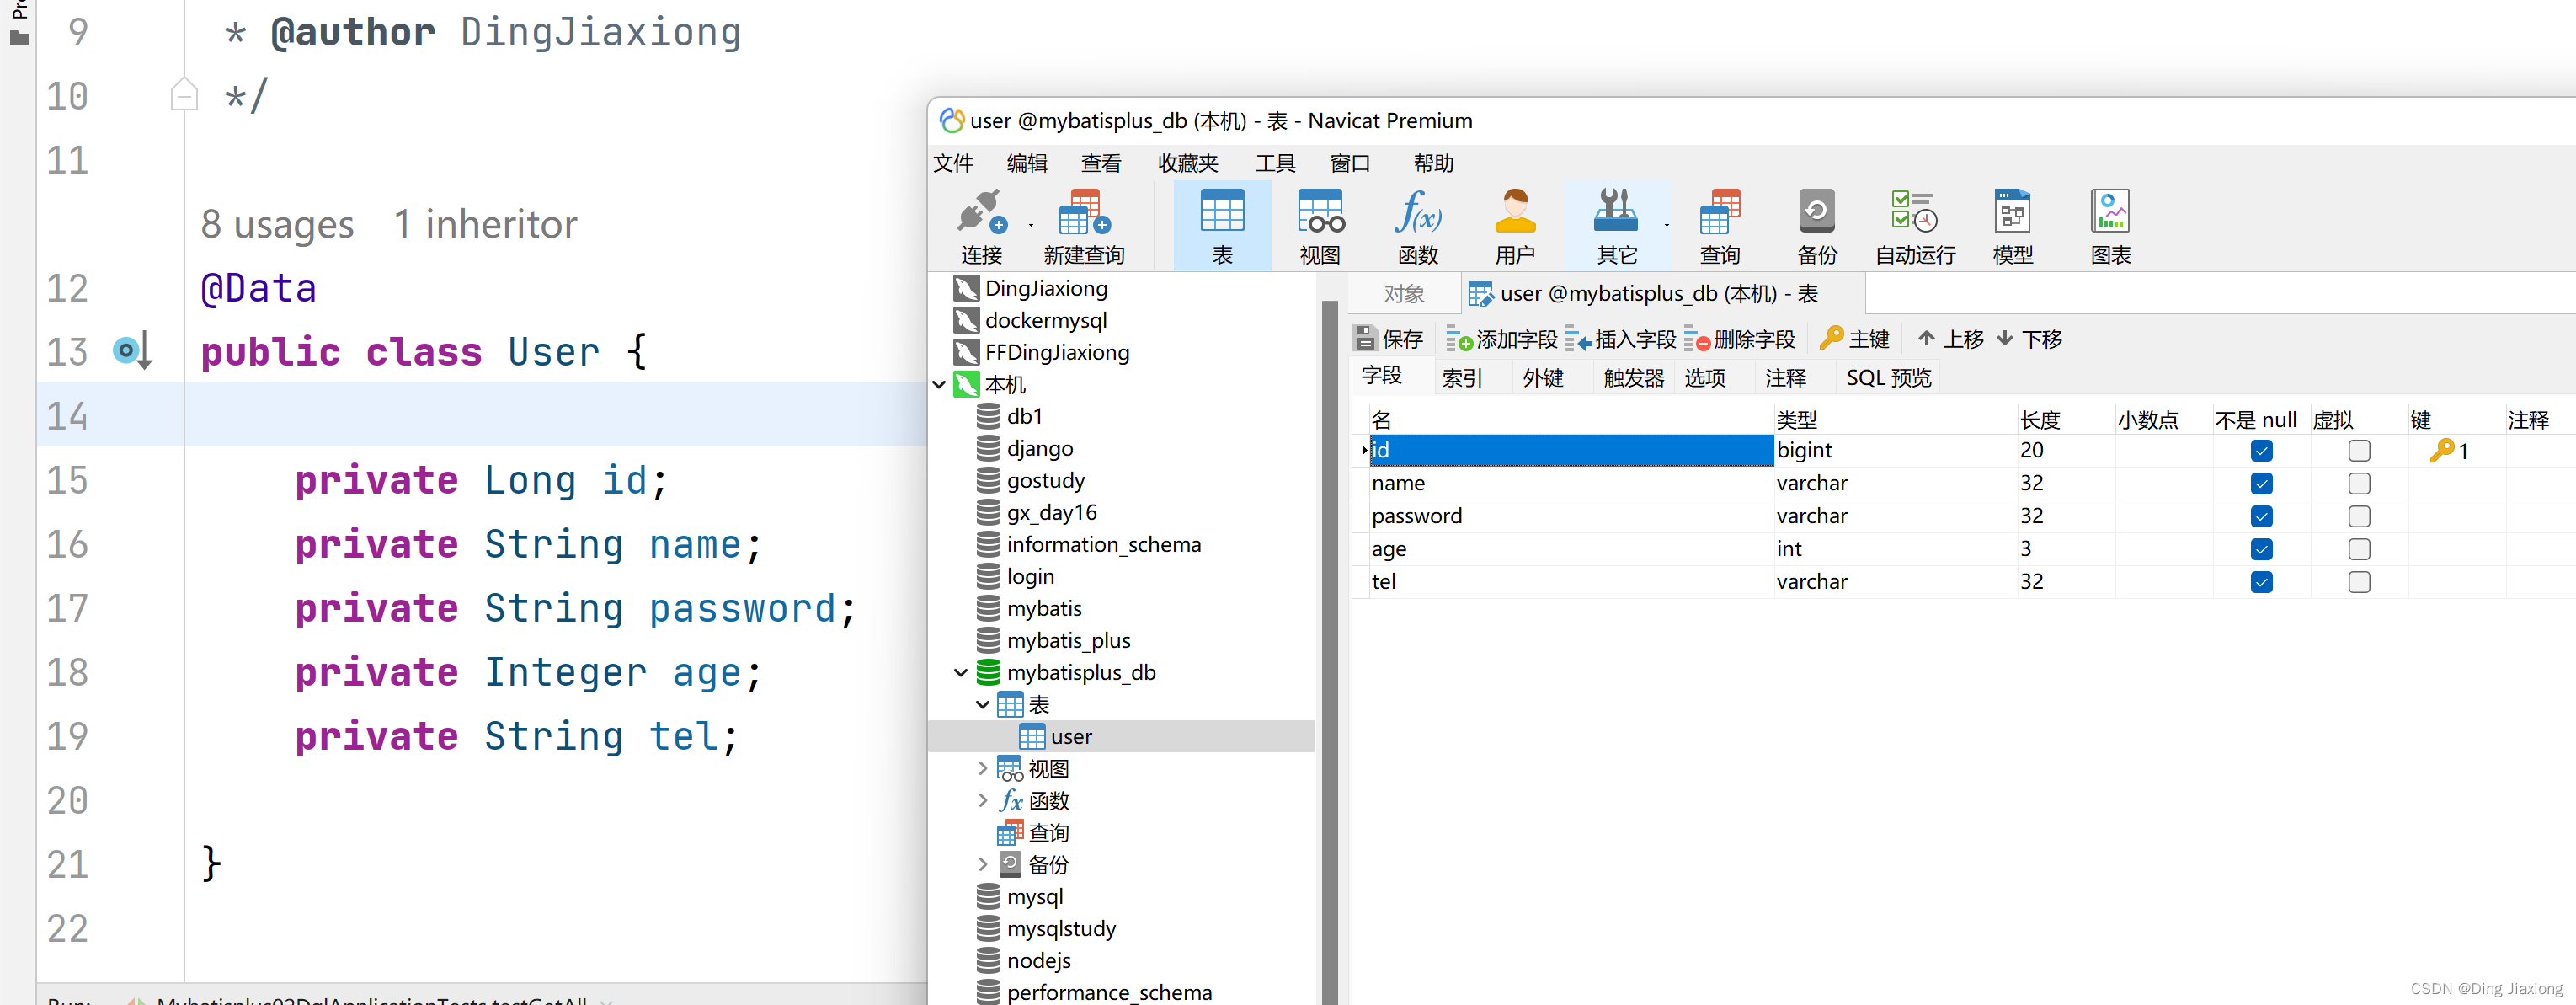This screenshot has height=1005, width=2576.
Task: Expand the 备份 backup tree node
Action: [982, 865]
